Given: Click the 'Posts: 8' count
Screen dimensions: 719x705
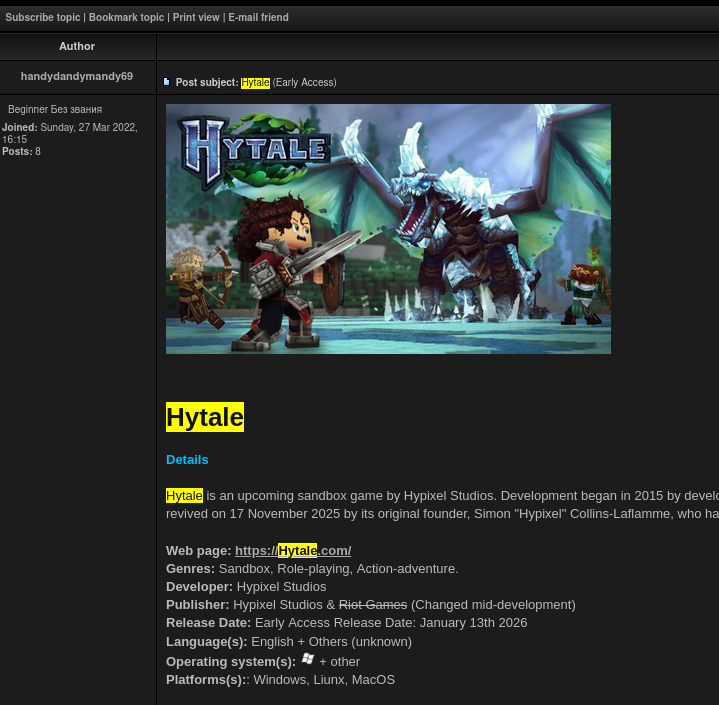Looking at the screenshot, I should (21, 151).
